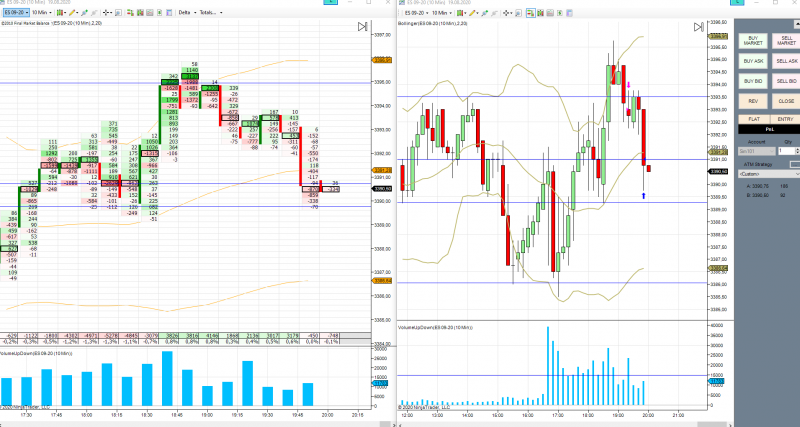Open the Account dropdown
800x427 pixels.
757,151
